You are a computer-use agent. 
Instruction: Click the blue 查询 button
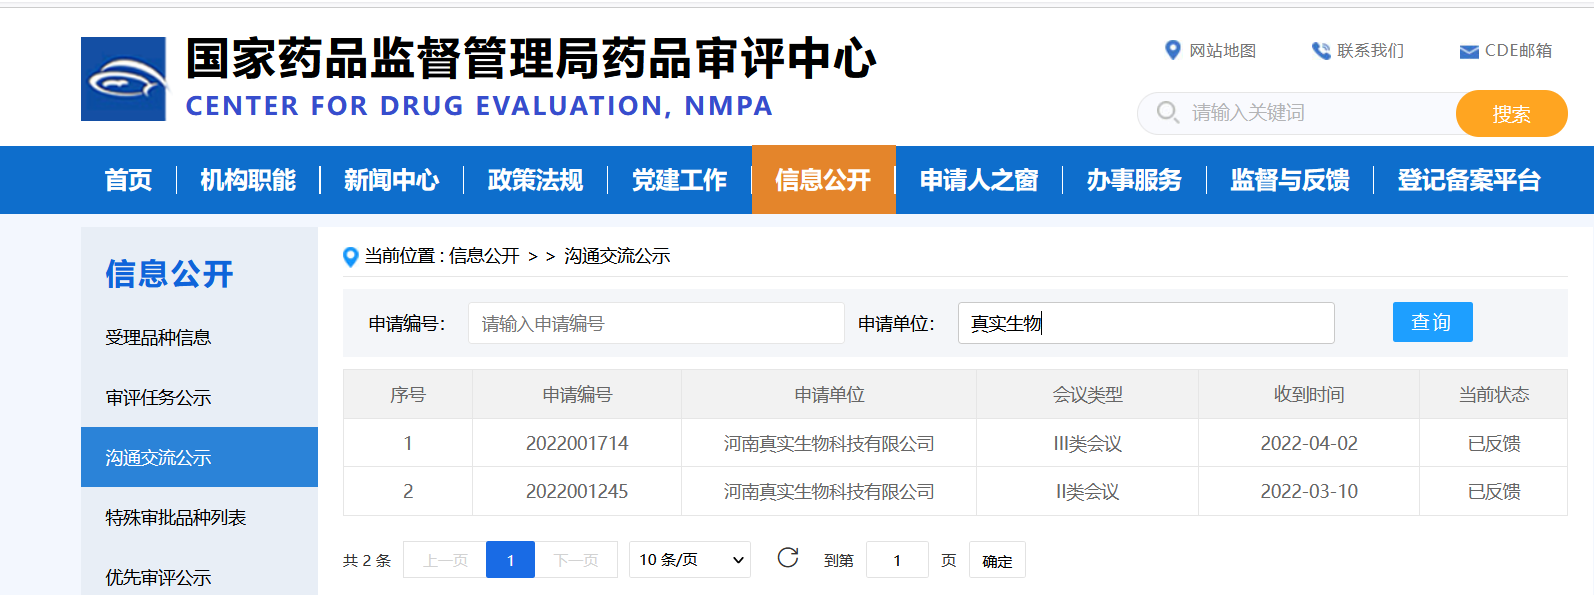[1432, 322]
